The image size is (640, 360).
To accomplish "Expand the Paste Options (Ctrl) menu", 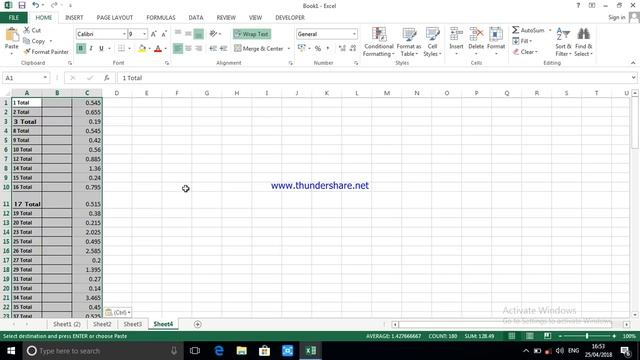I will click(x=118, y=312).
